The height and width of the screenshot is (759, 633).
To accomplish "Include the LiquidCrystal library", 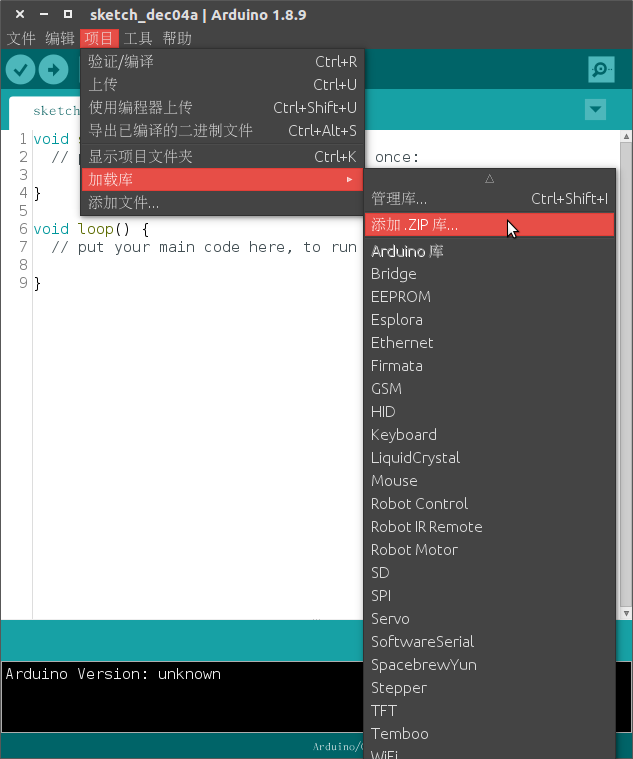I will pyautogui.click(x=489, y=458).
